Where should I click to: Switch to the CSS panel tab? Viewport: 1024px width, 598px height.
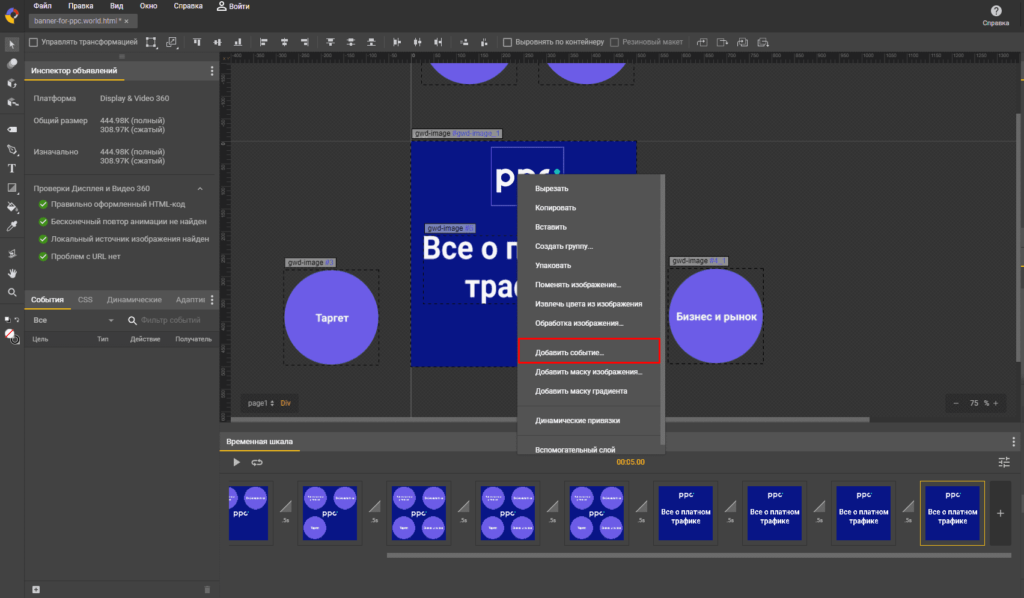pyautogui.click(x=85, y=299)
